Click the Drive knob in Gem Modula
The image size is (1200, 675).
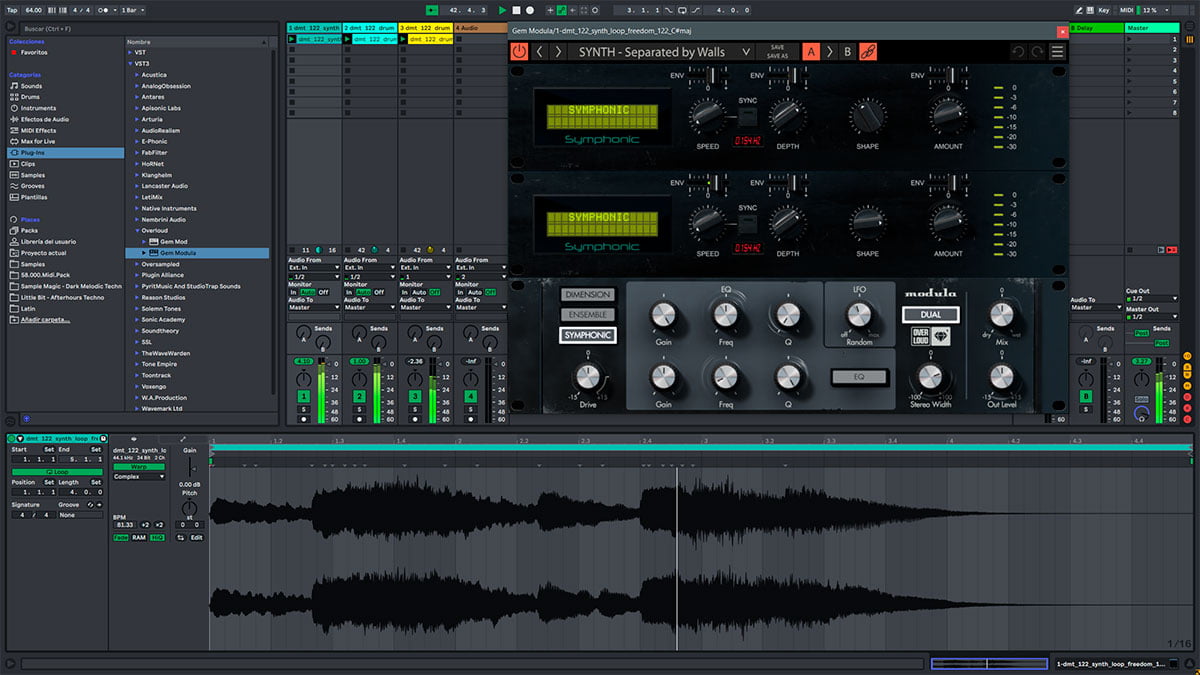(x=588, y=377)
